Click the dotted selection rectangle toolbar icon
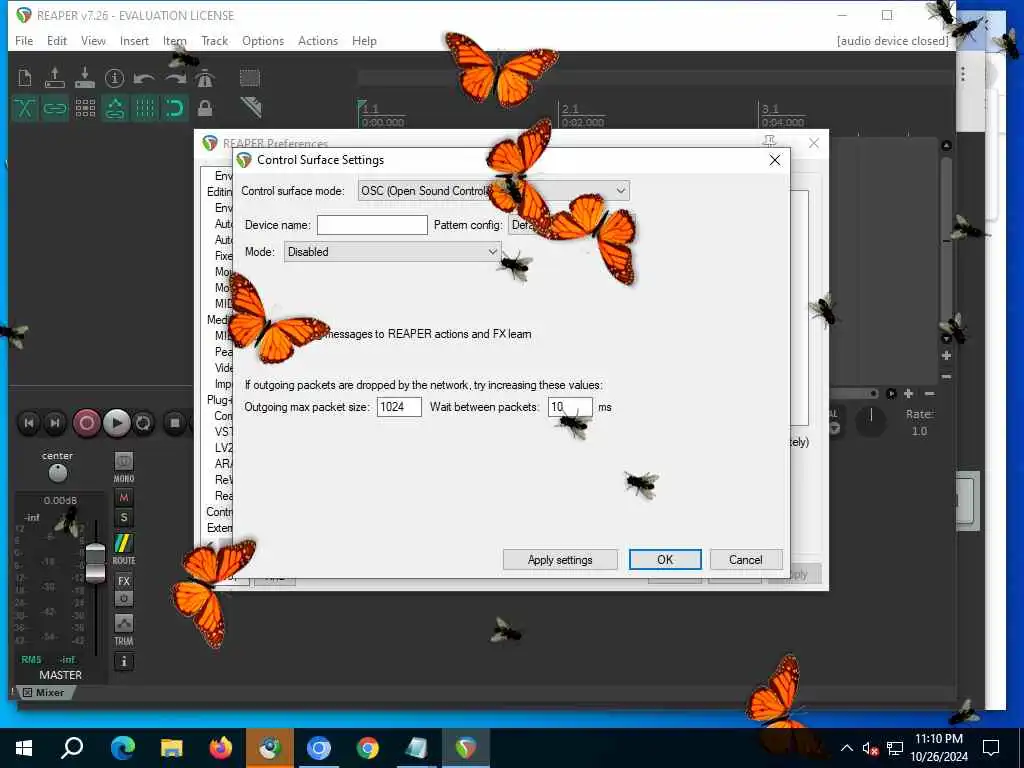1024x768 pixels. click(249, 78)
